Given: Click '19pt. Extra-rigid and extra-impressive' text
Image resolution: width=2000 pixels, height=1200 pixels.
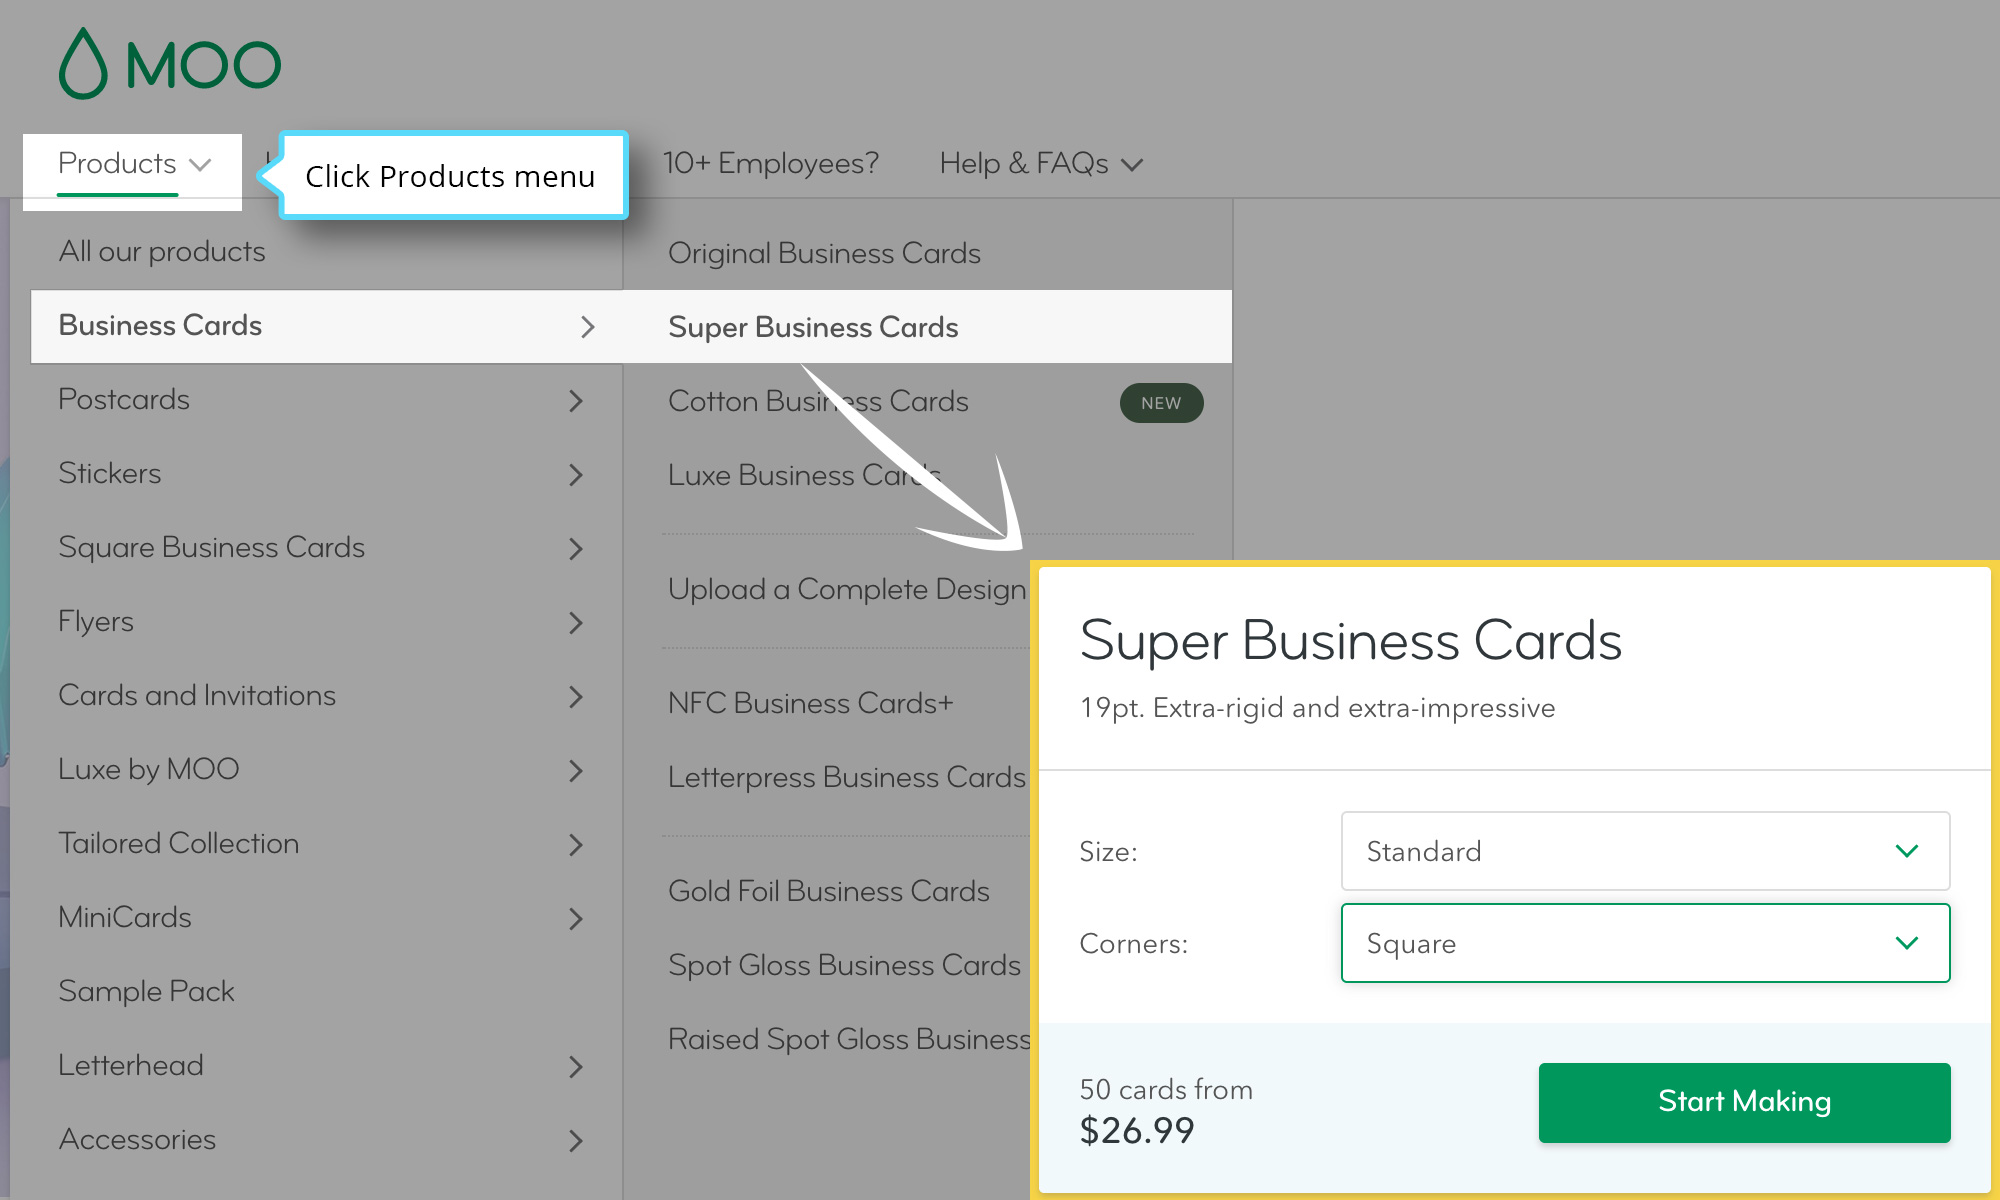Looking at the screenshot, I should click(1318, 708).
